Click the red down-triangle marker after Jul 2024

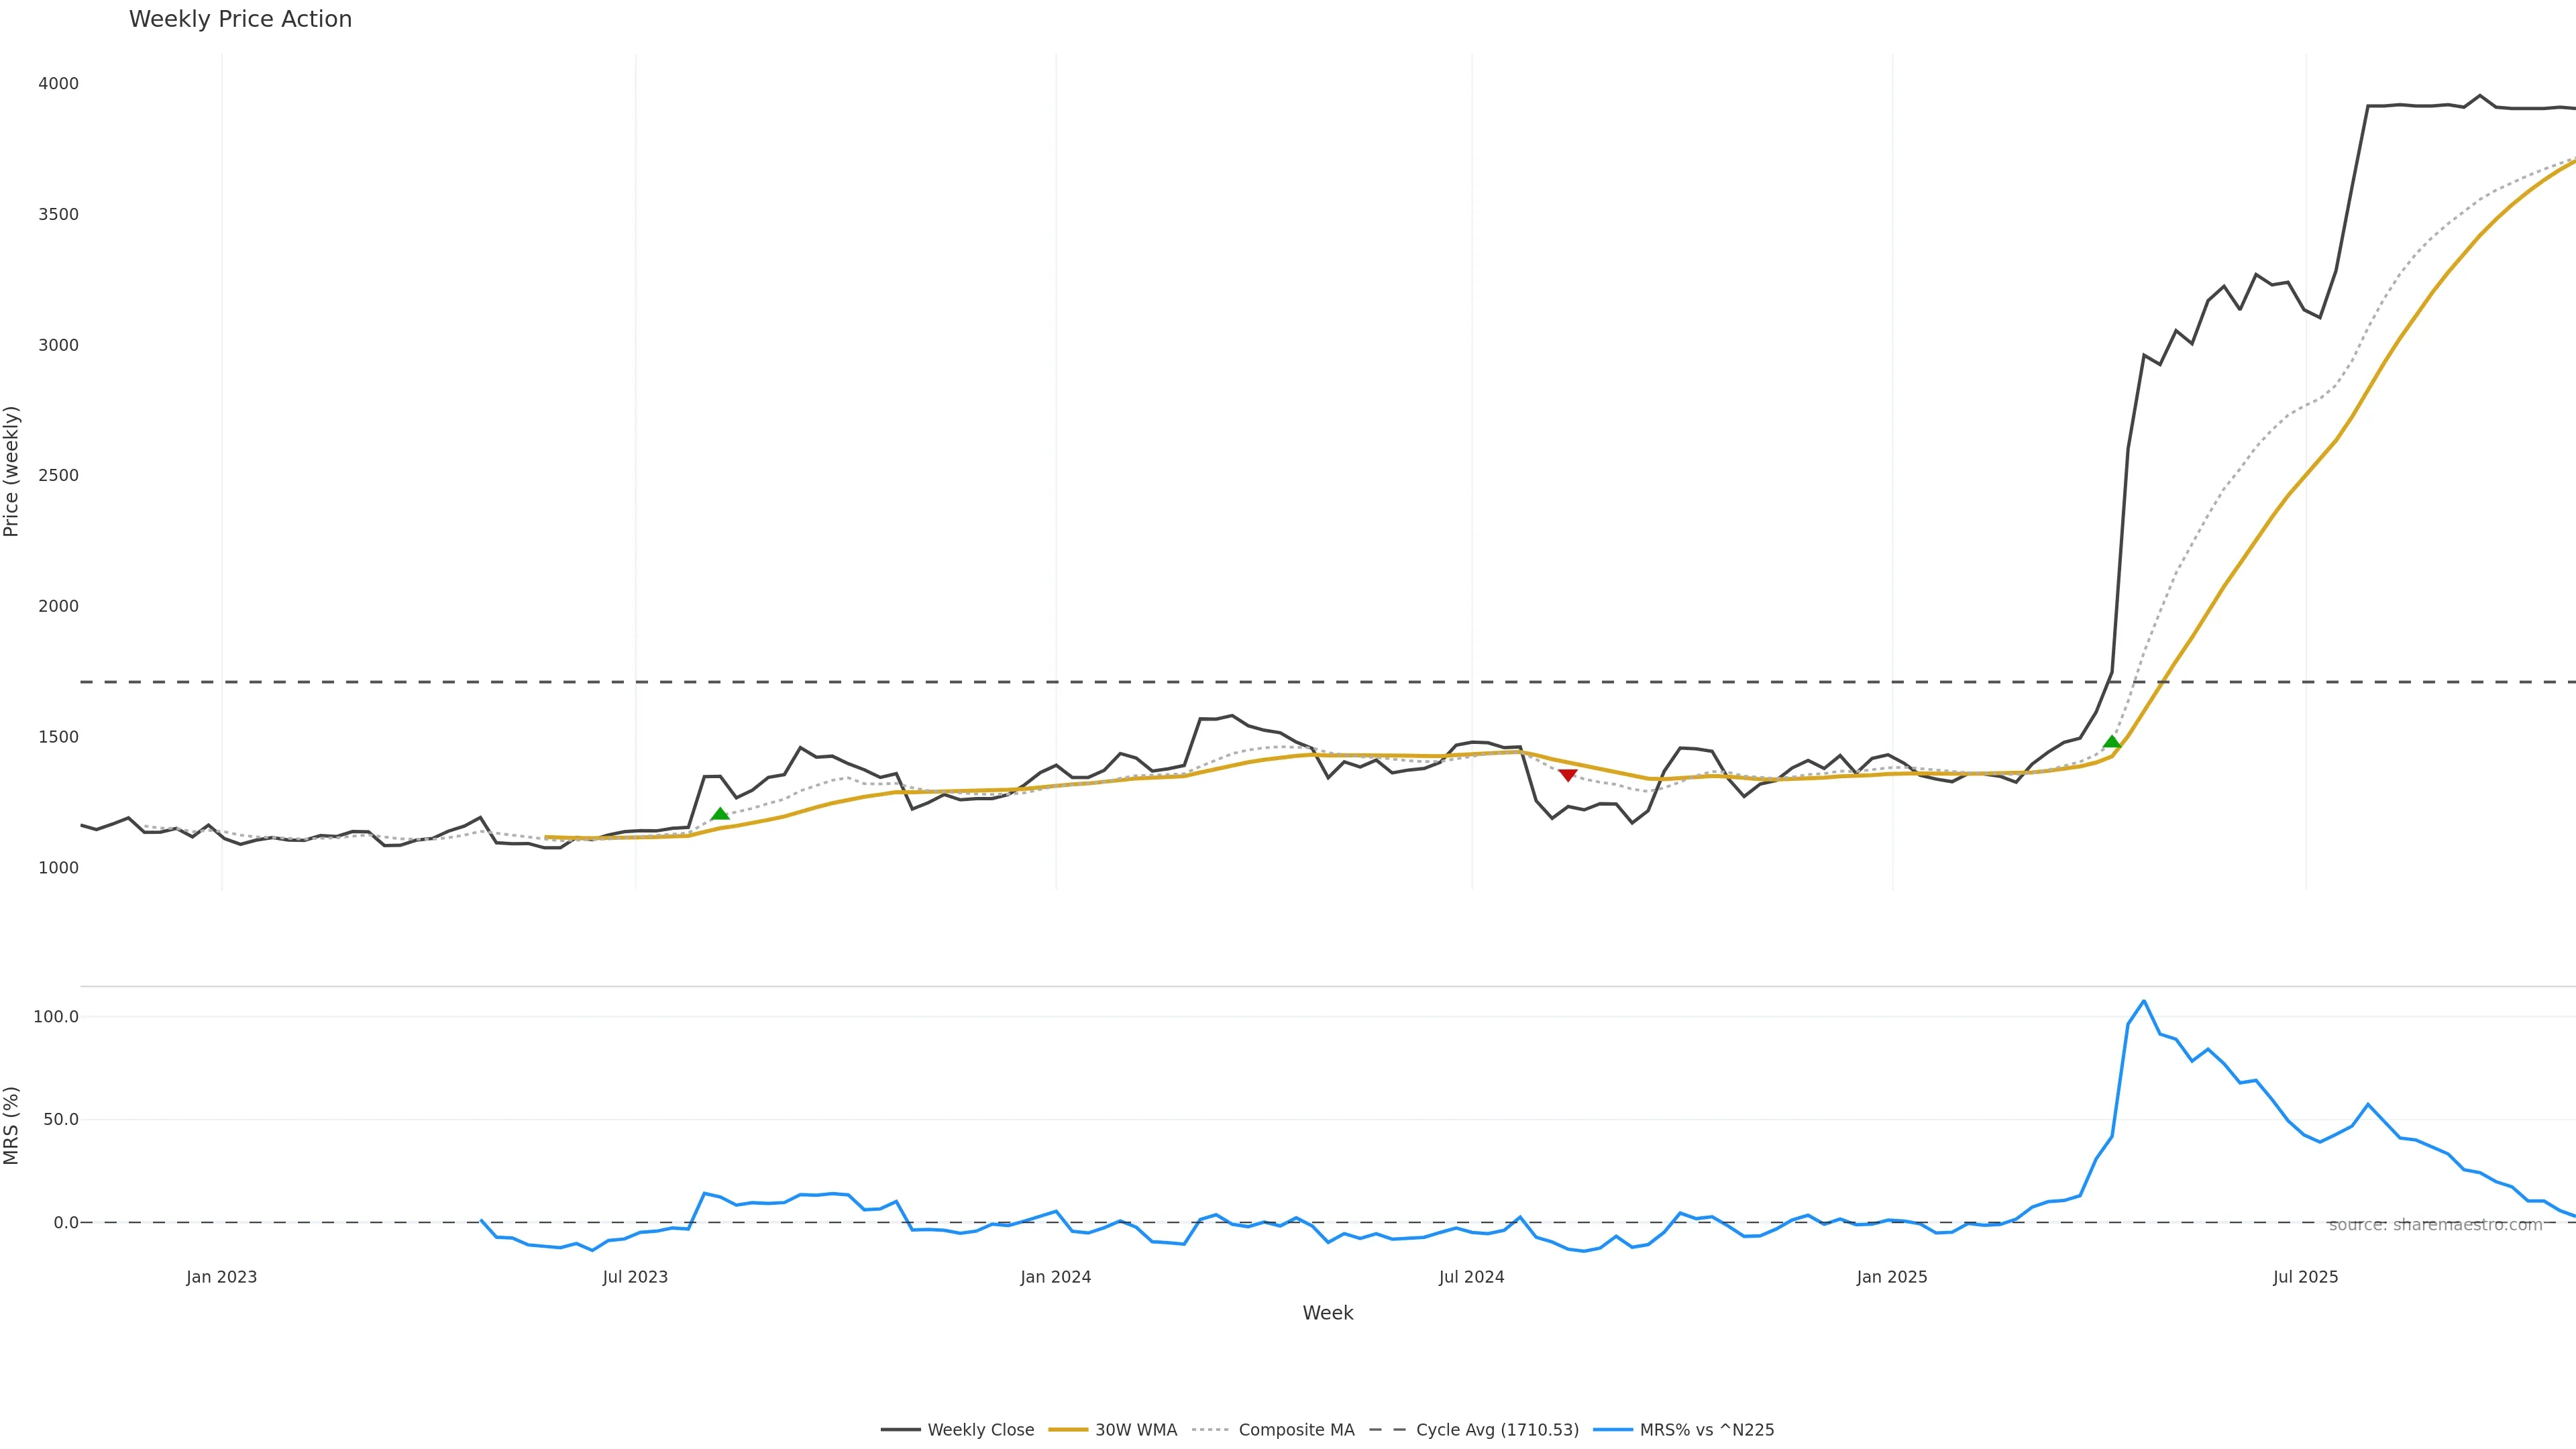(1568, 775)
